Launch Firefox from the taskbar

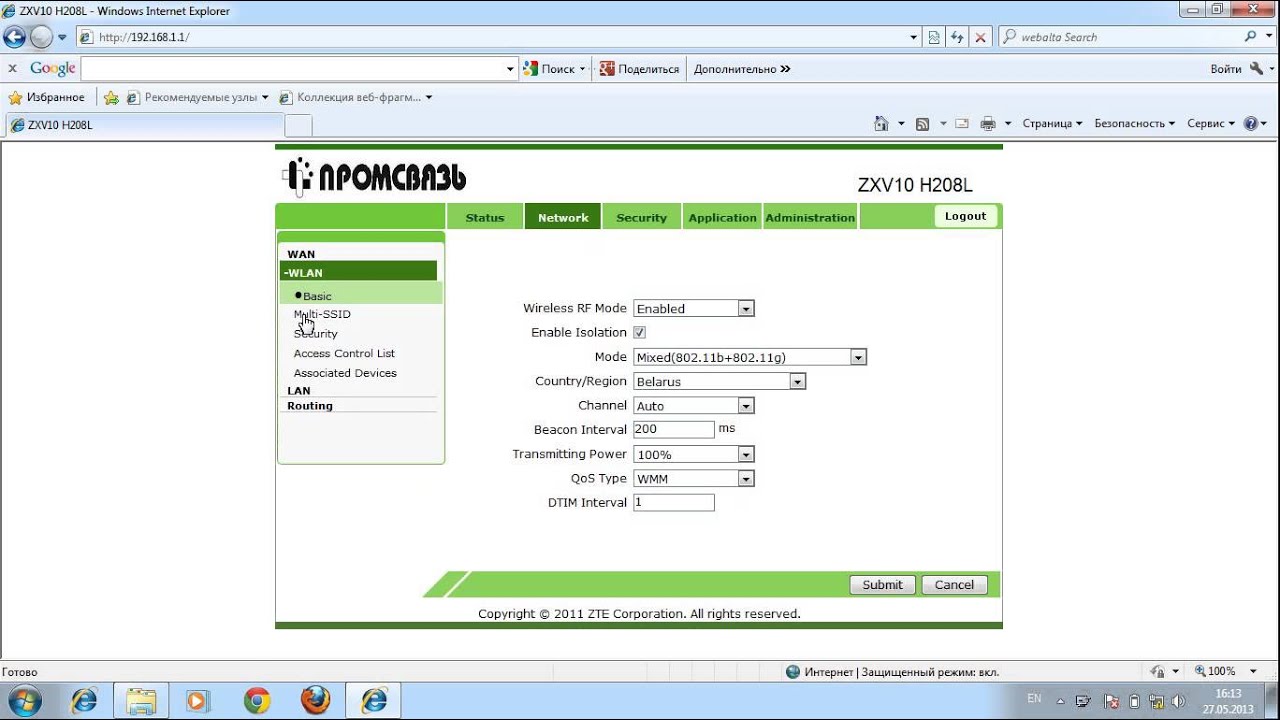[x=315, y=700]
